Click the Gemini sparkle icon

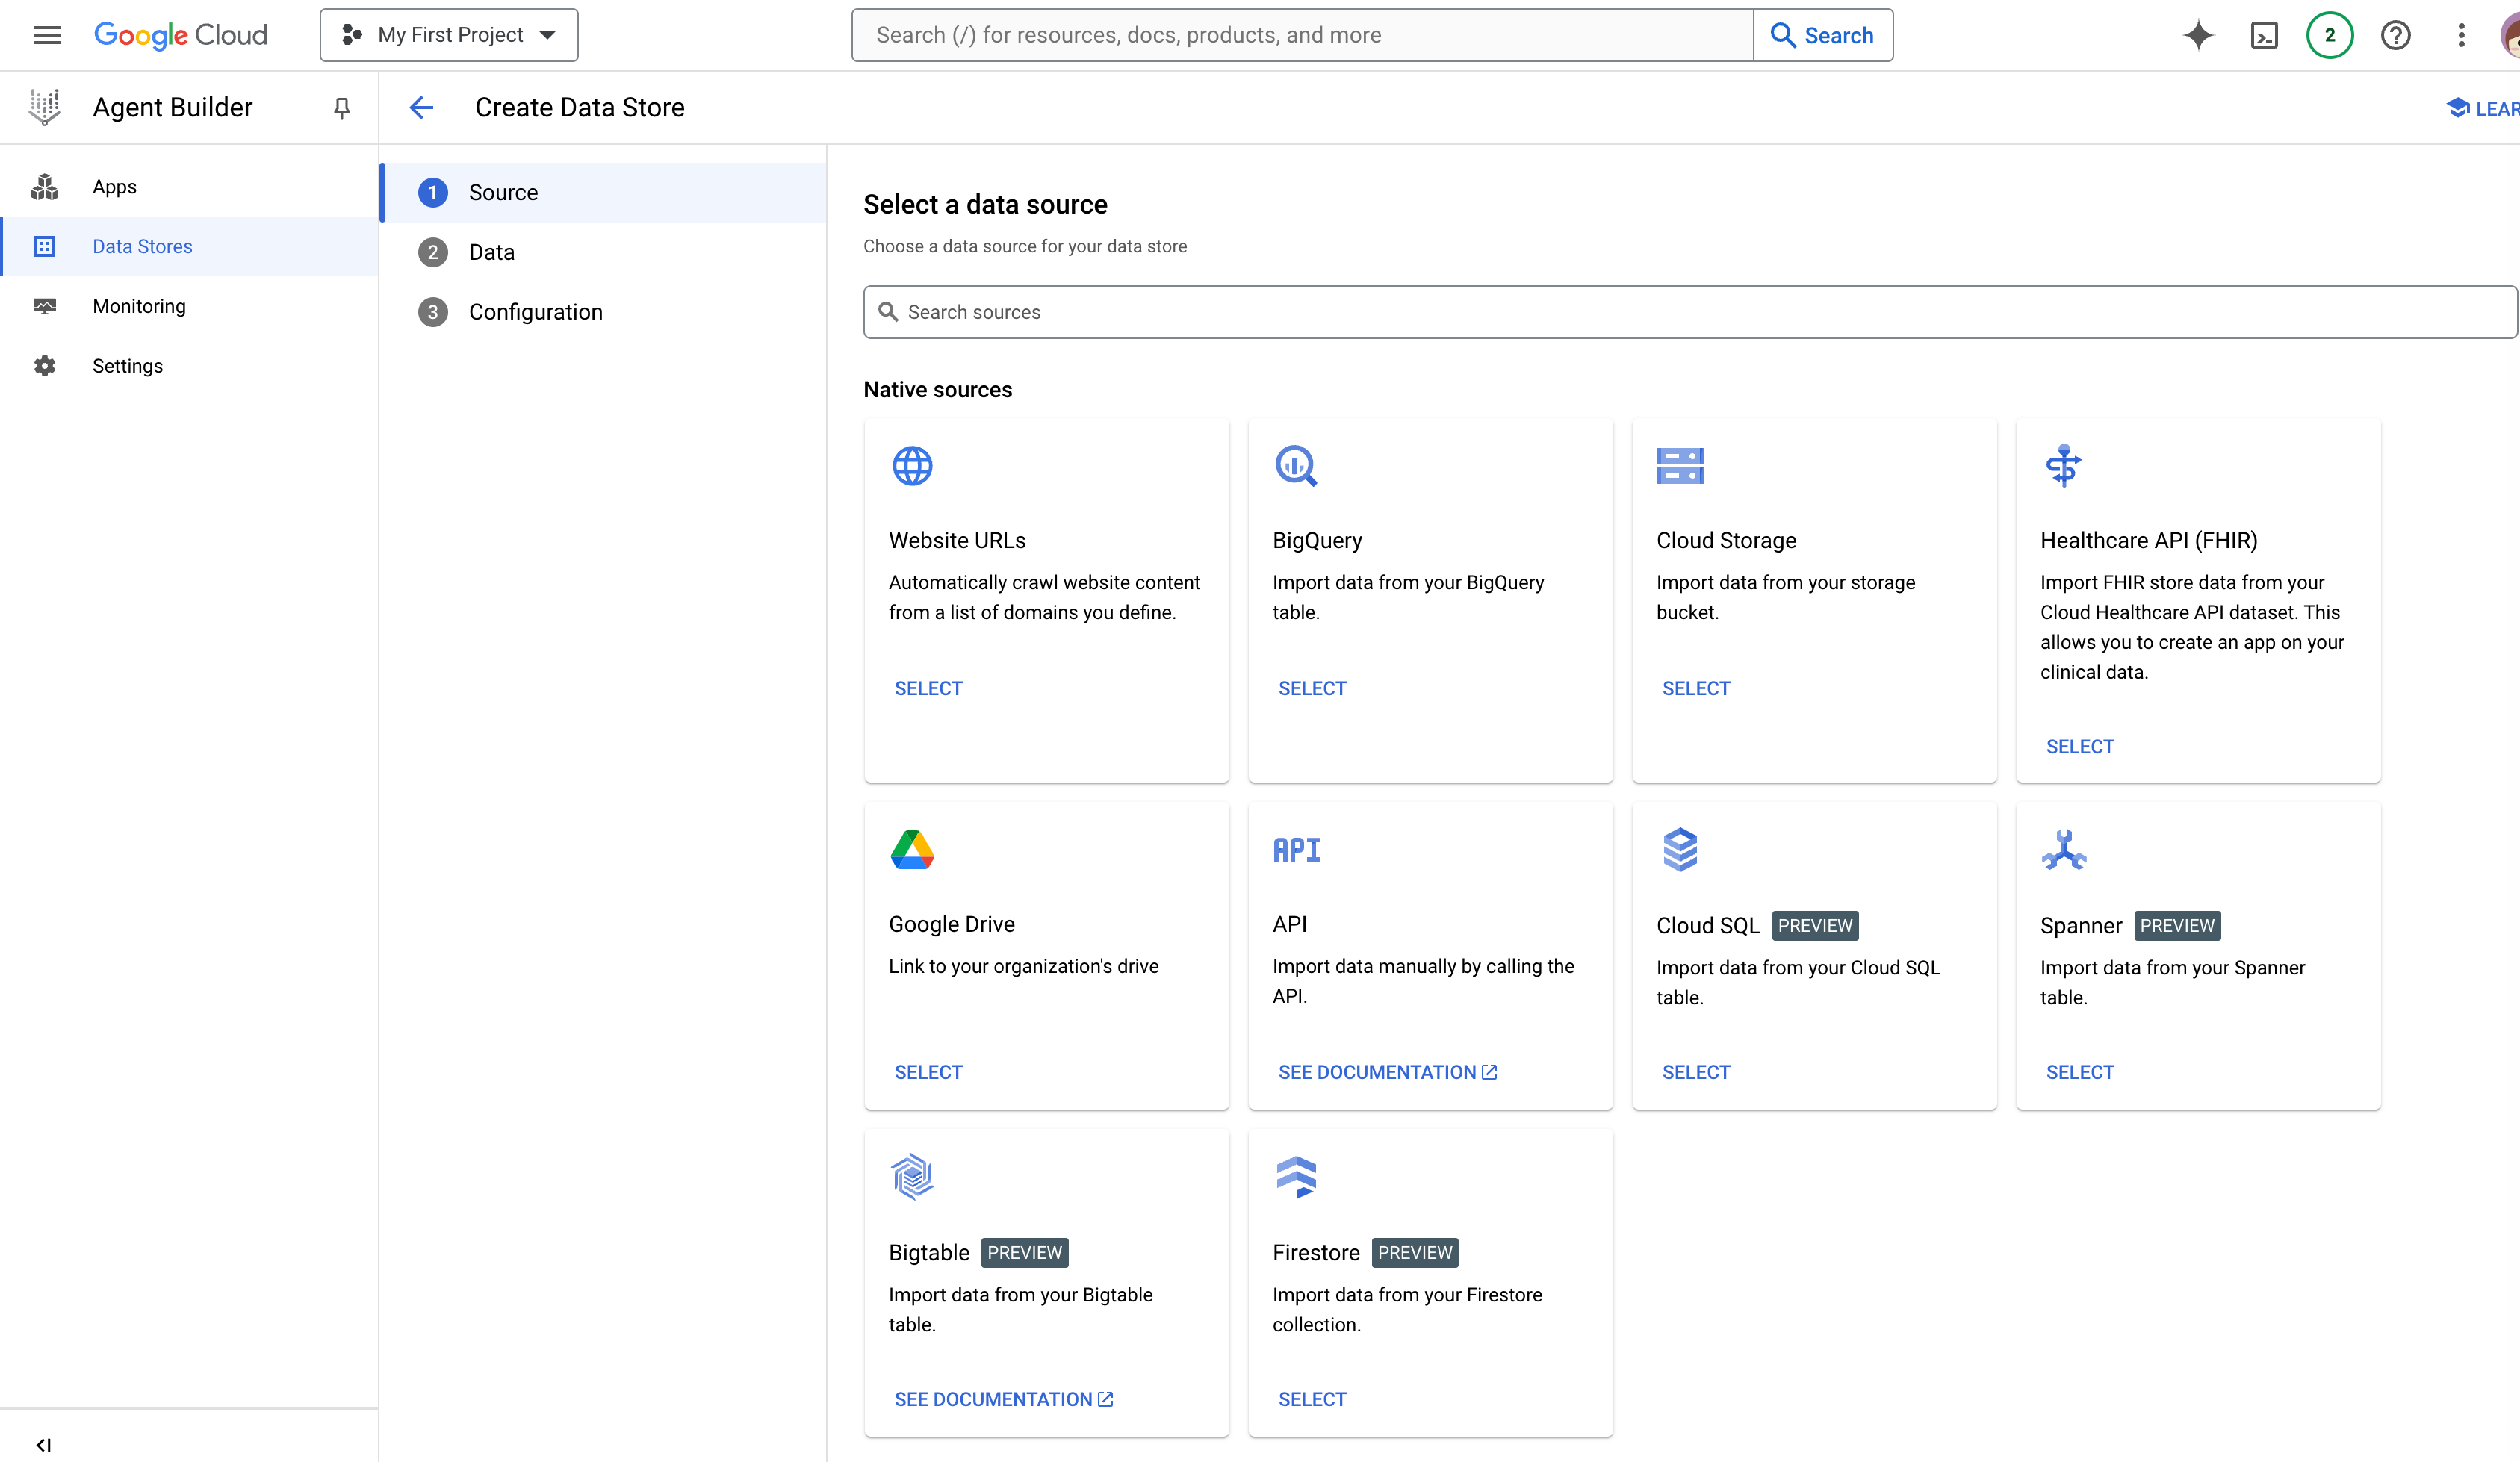(x=2198, y=35)
